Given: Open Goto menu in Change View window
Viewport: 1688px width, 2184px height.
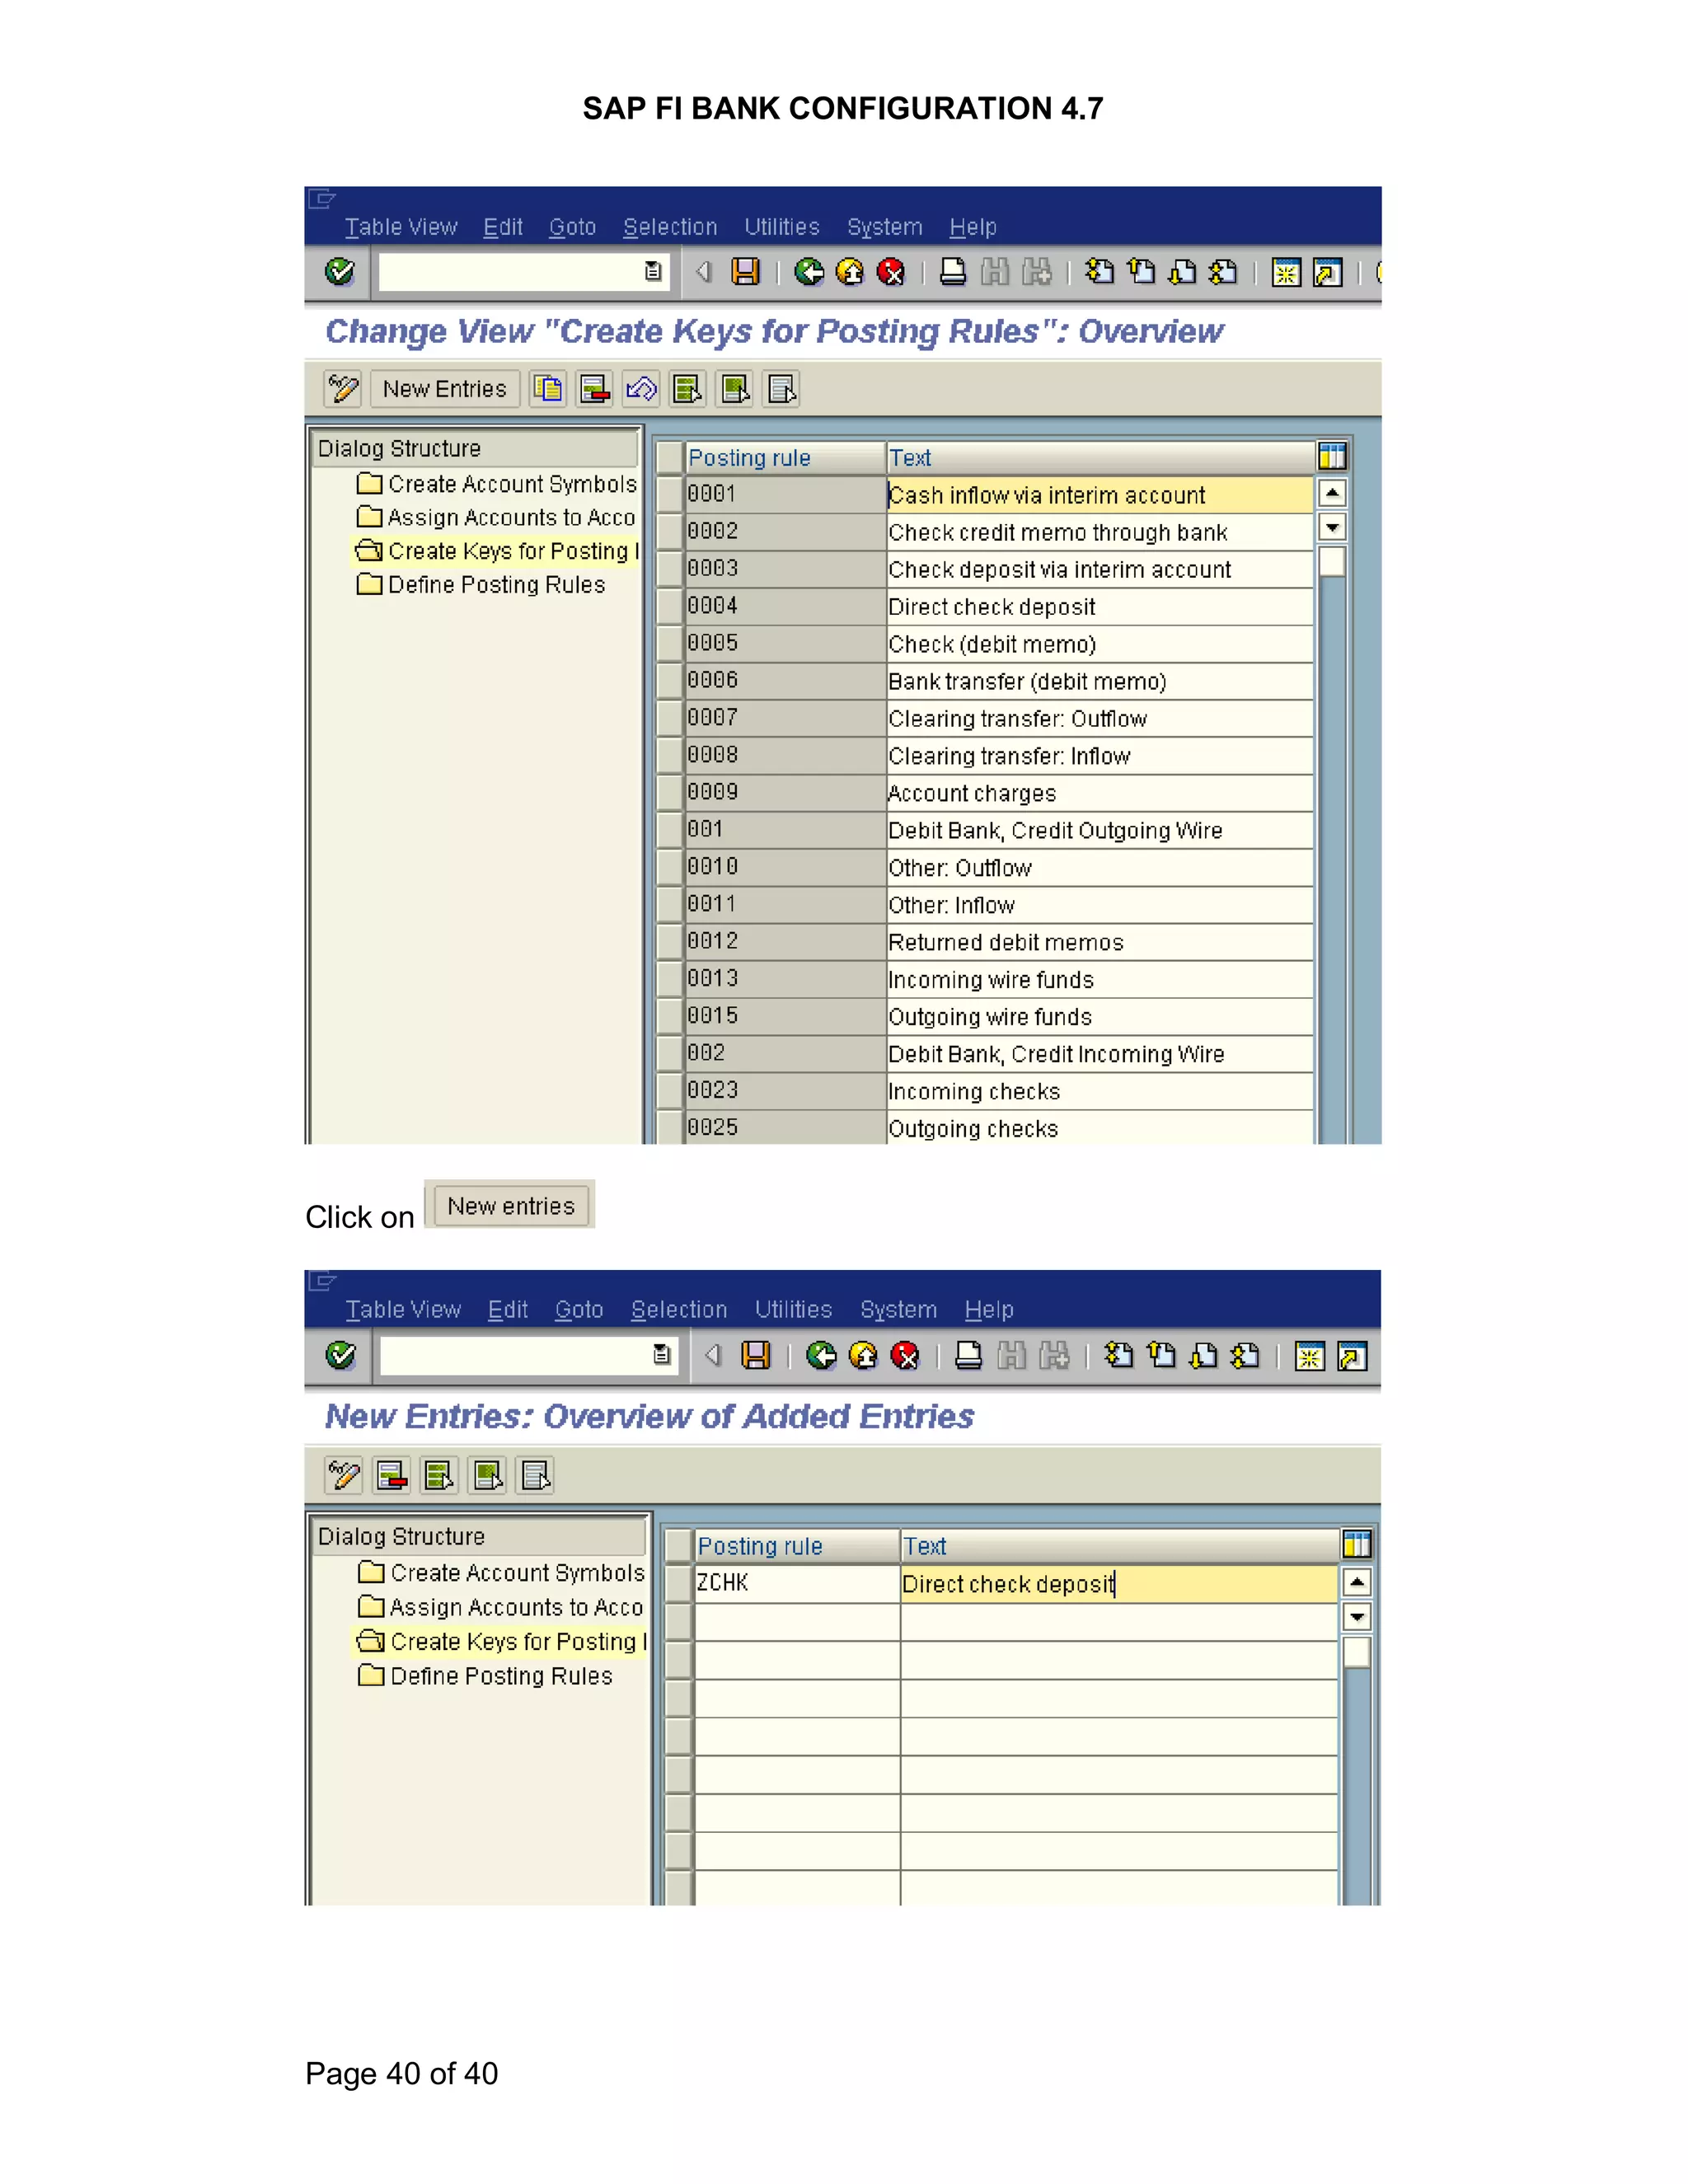Looking at the screenshot, I should 572,227.
